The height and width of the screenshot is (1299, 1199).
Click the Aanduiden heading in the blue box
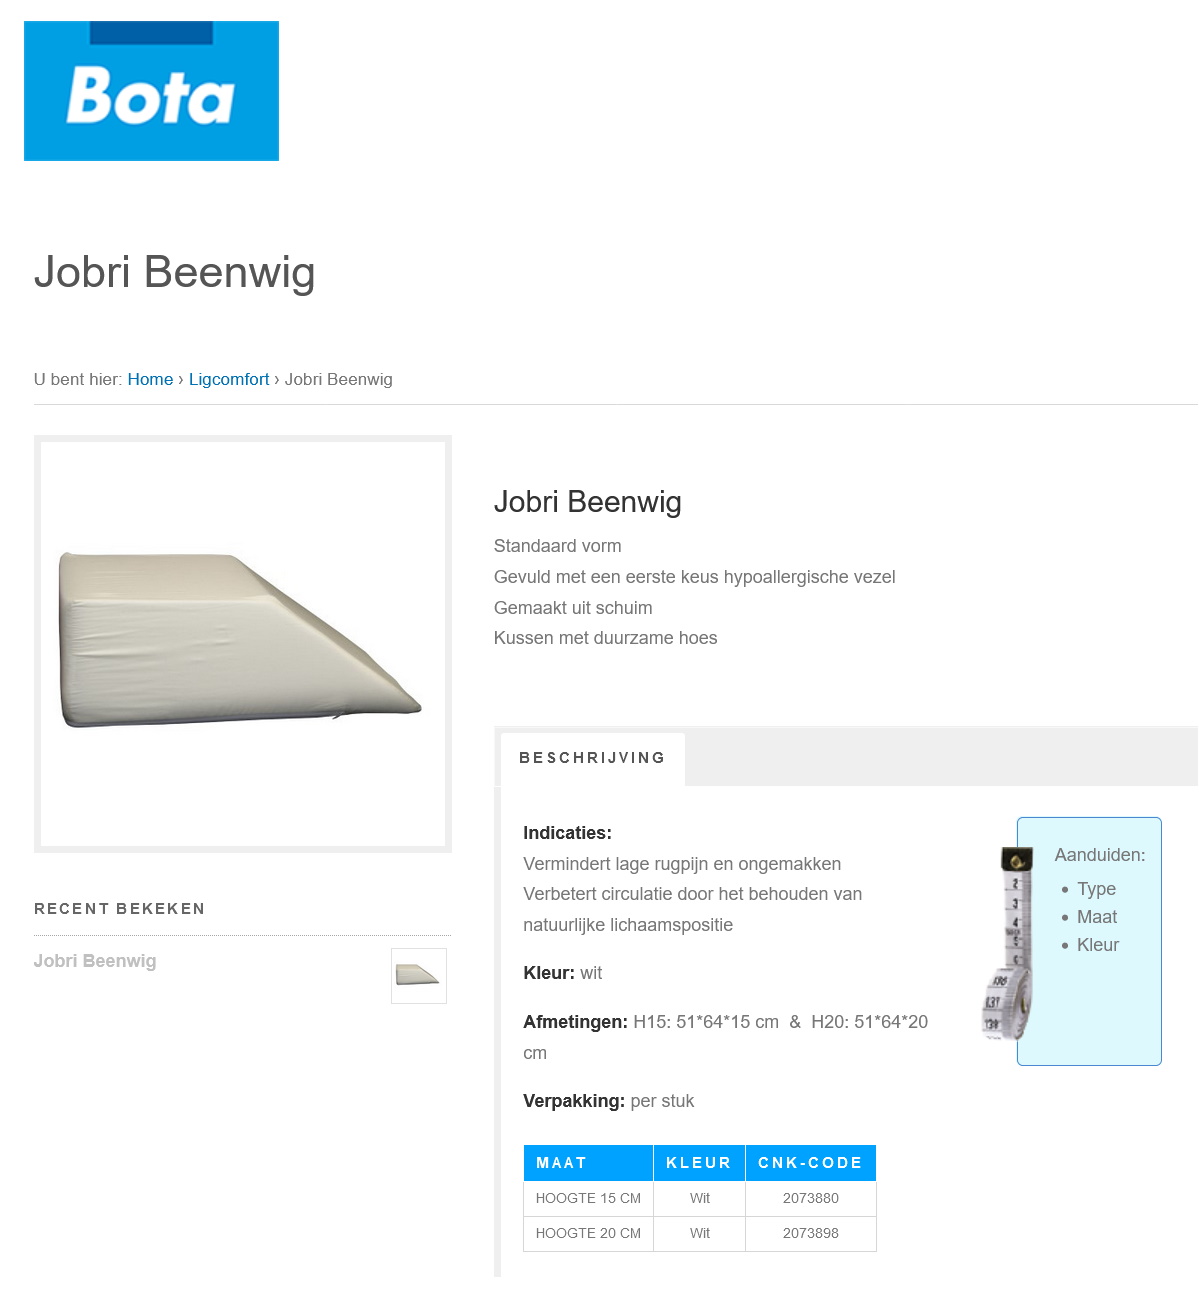pyautogui.click(x=1100, y=855)
